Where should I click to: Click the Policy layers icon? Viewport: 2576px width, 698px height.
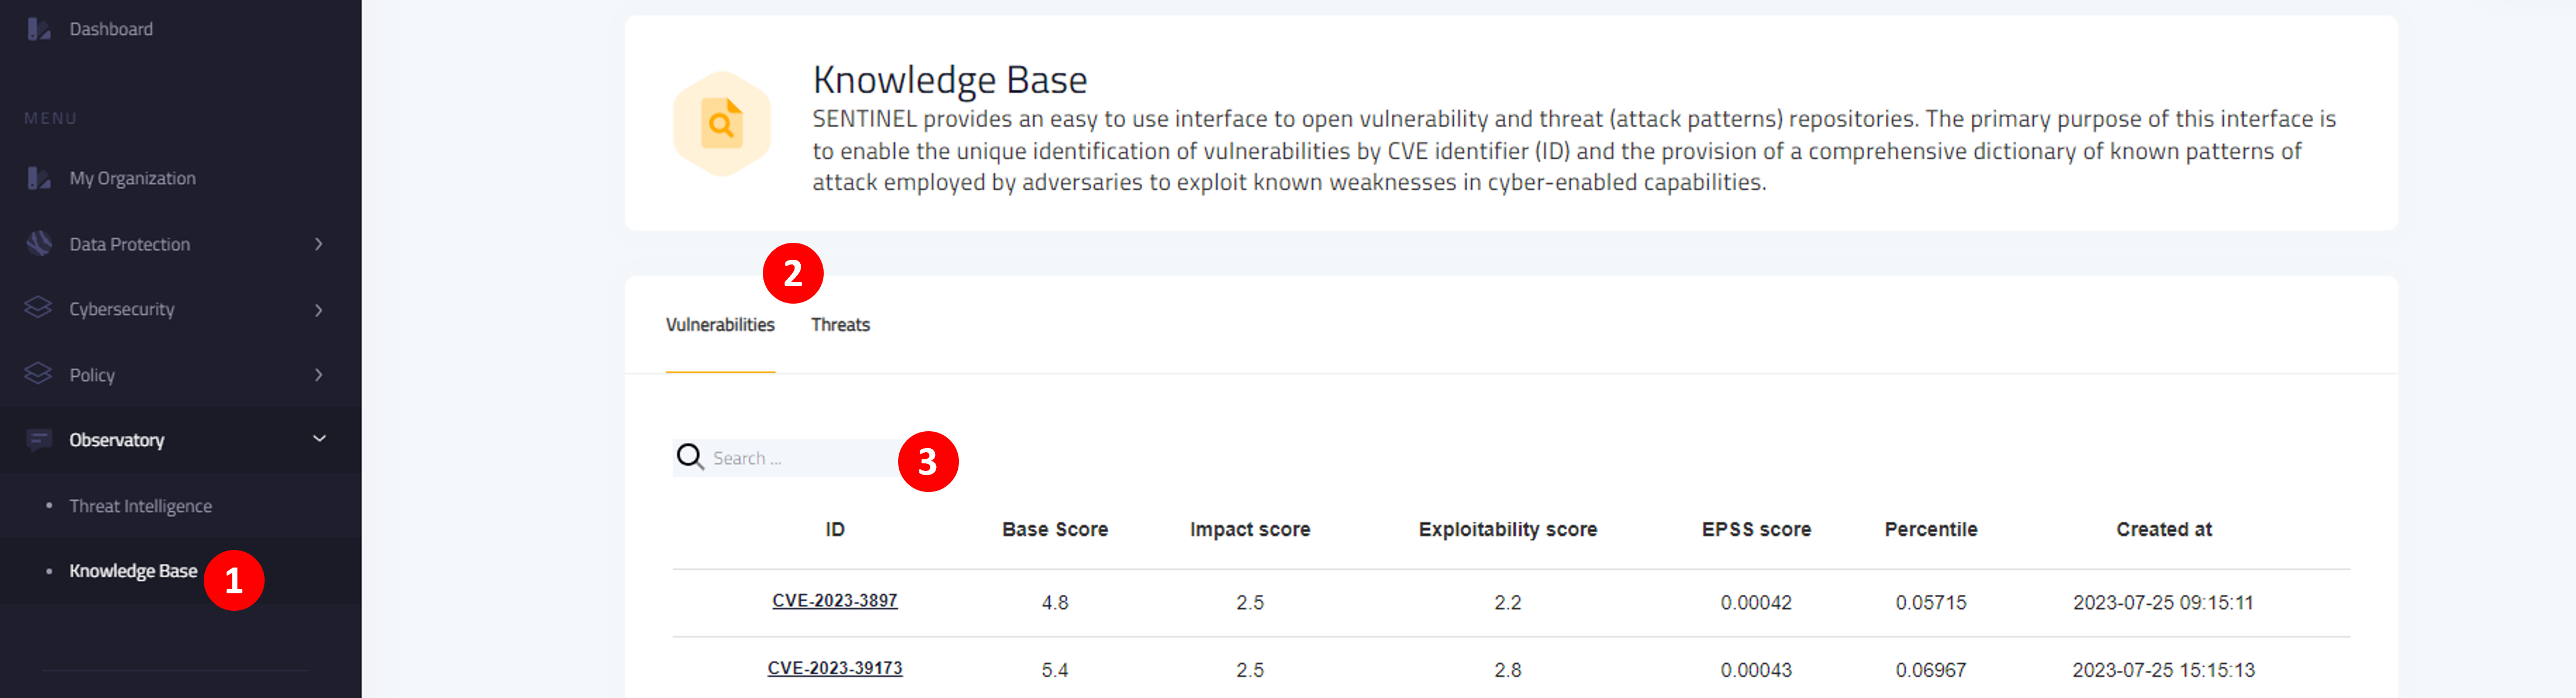point(38,374)
